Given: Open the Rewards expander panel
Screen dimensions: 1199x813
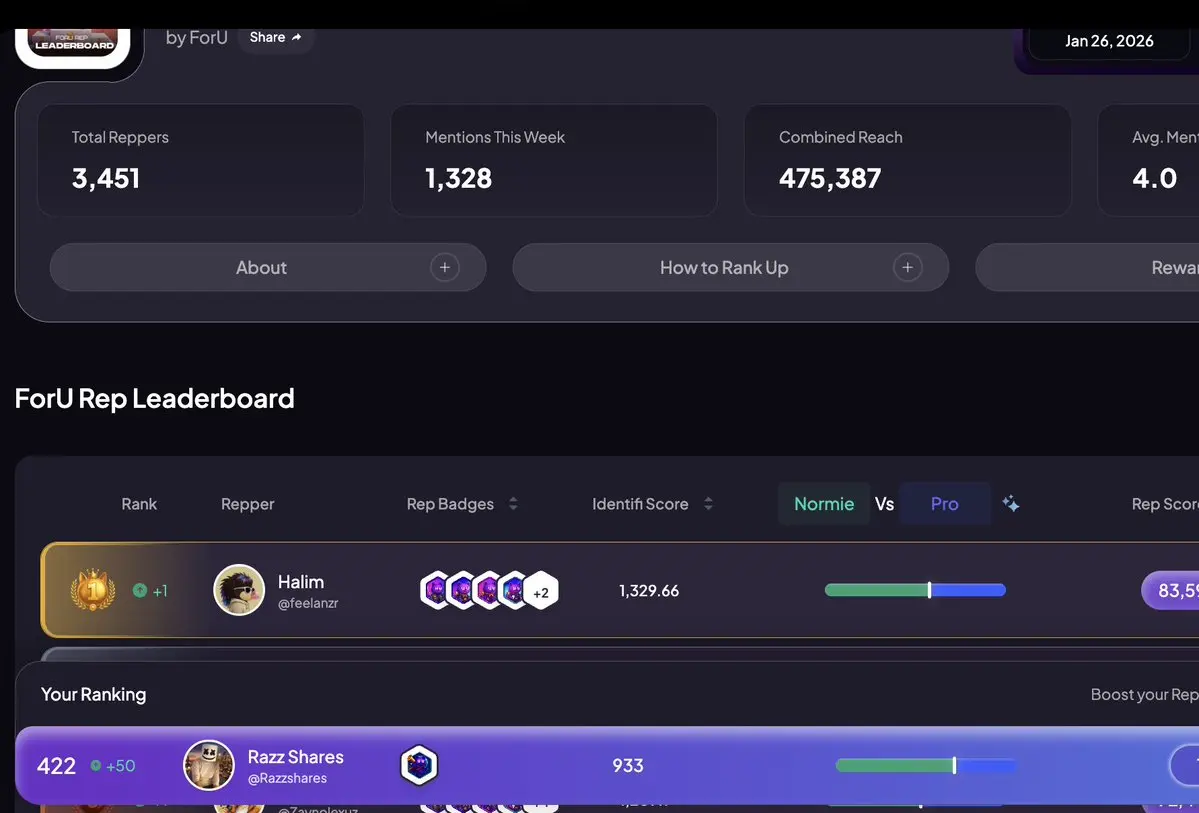Looking at the screenshot, I should 1087,268.
